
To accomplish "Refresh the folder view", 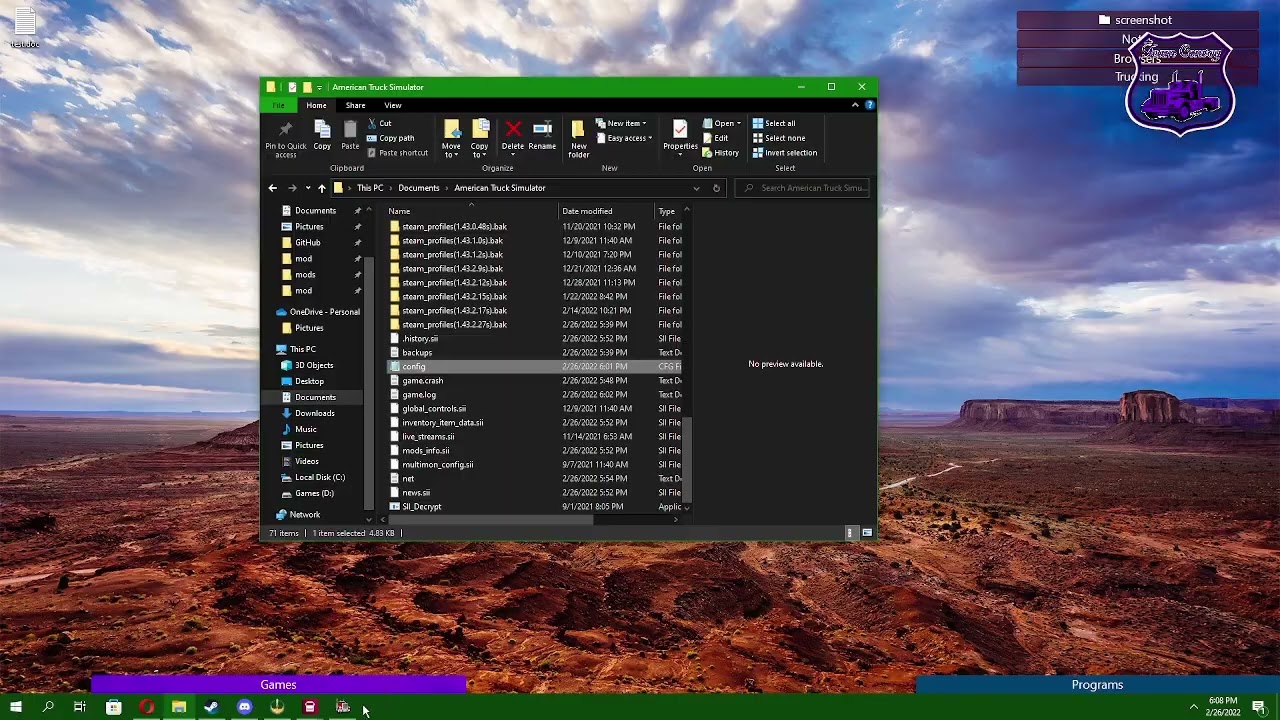I will pyautogui.click(x=716, y=188).
